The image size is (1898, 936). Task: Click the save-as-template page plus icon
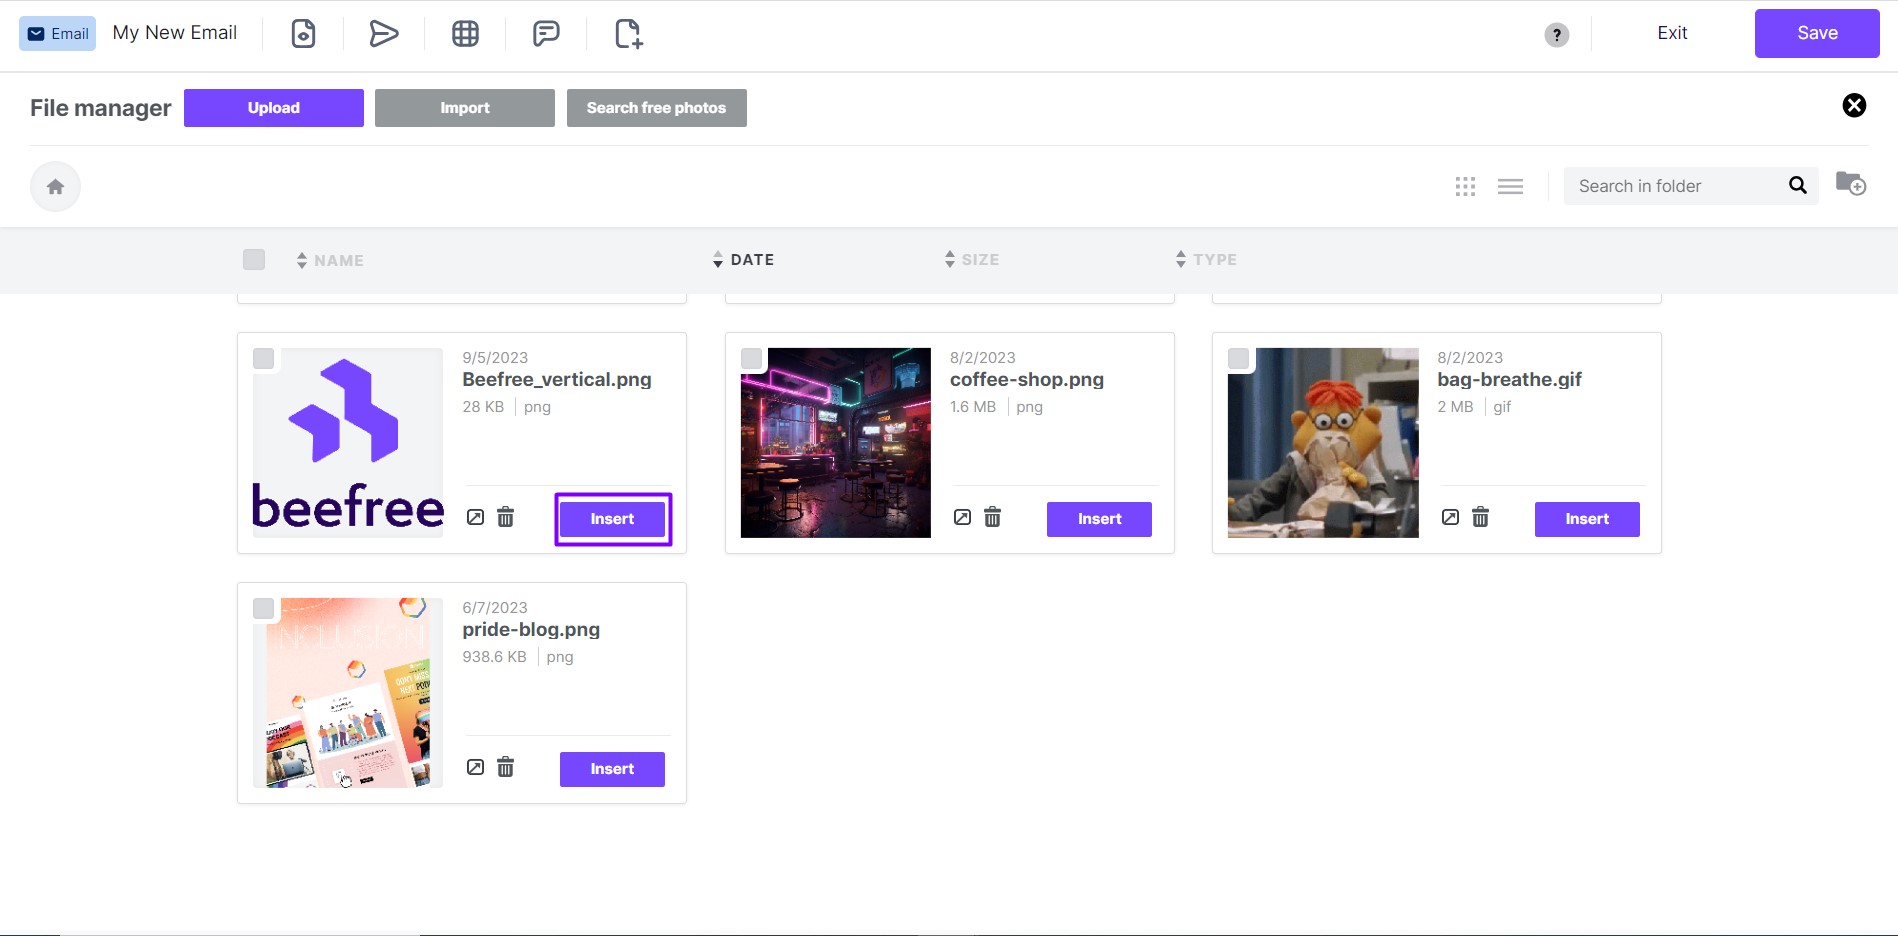(628, 34)
